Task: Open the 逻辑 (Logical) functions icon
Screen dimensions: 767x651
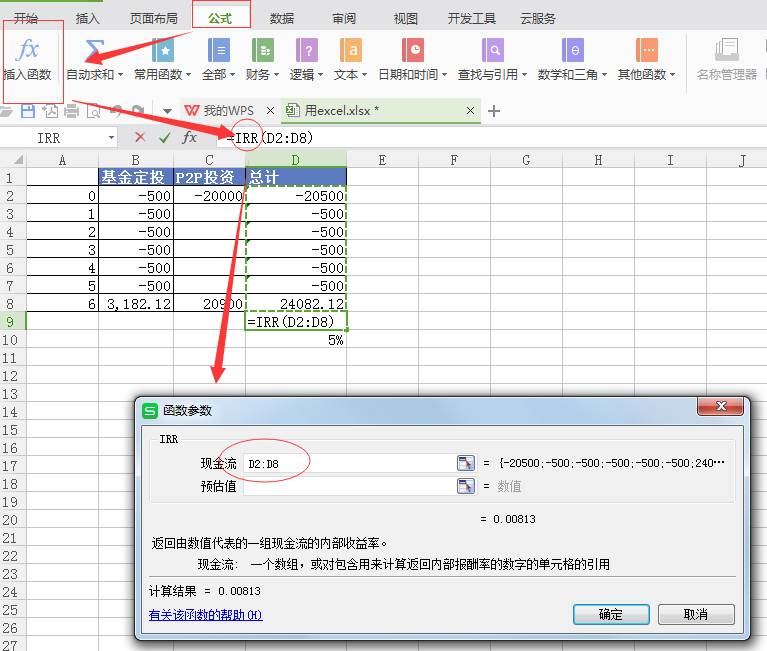Action: (x=306, y=49)
